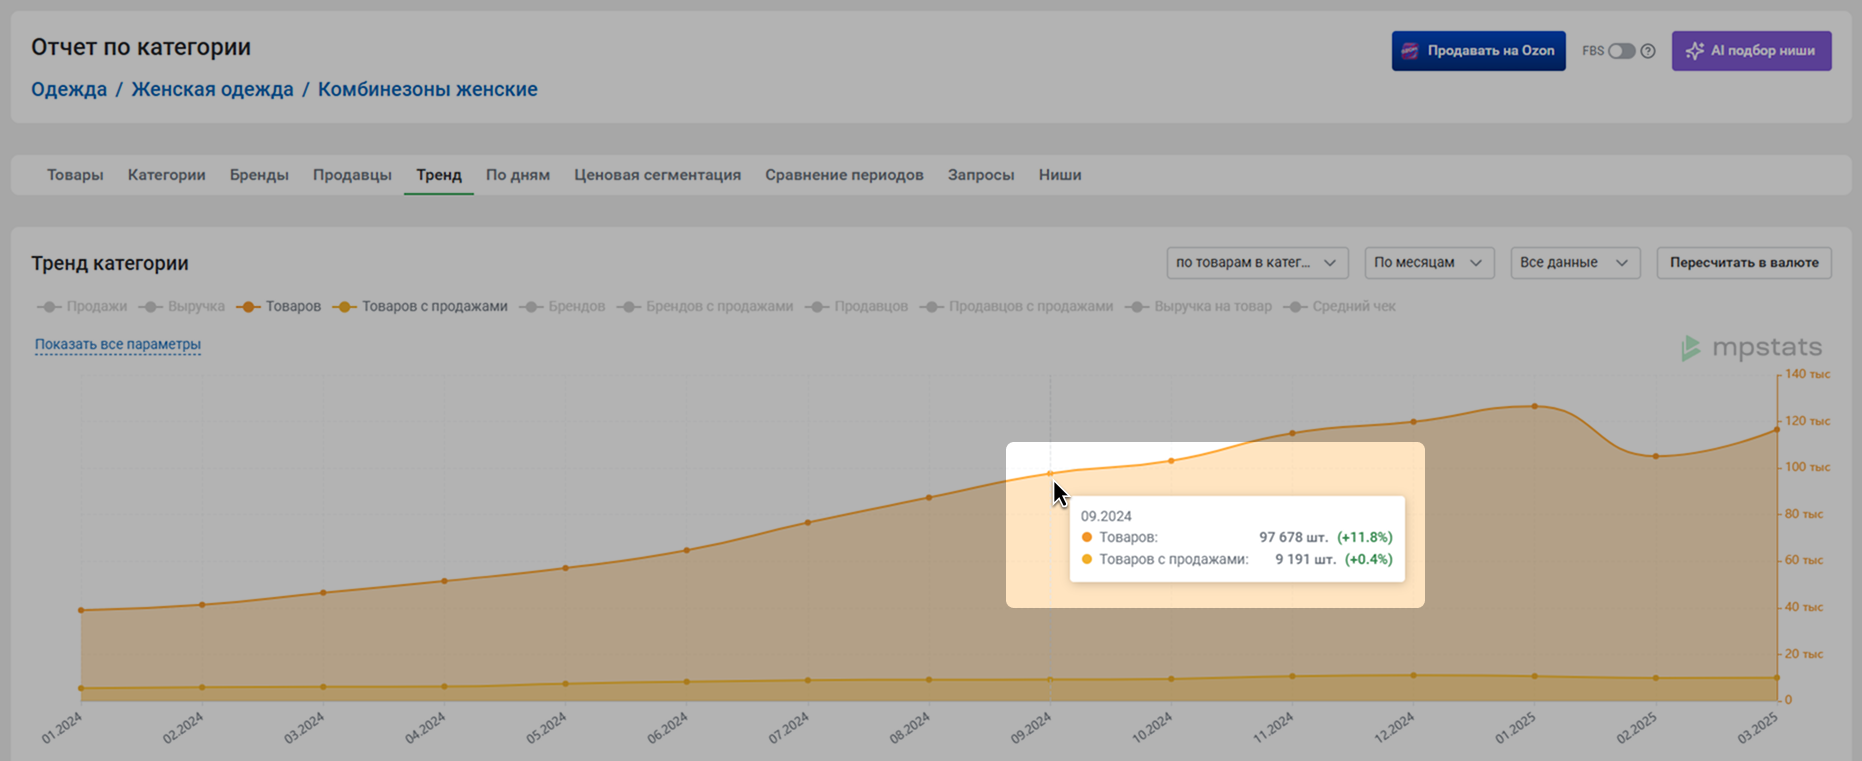Screen dimensions: 1862x761
Task: Hide the Товаров legend series
Action: [x=279, y=306]
